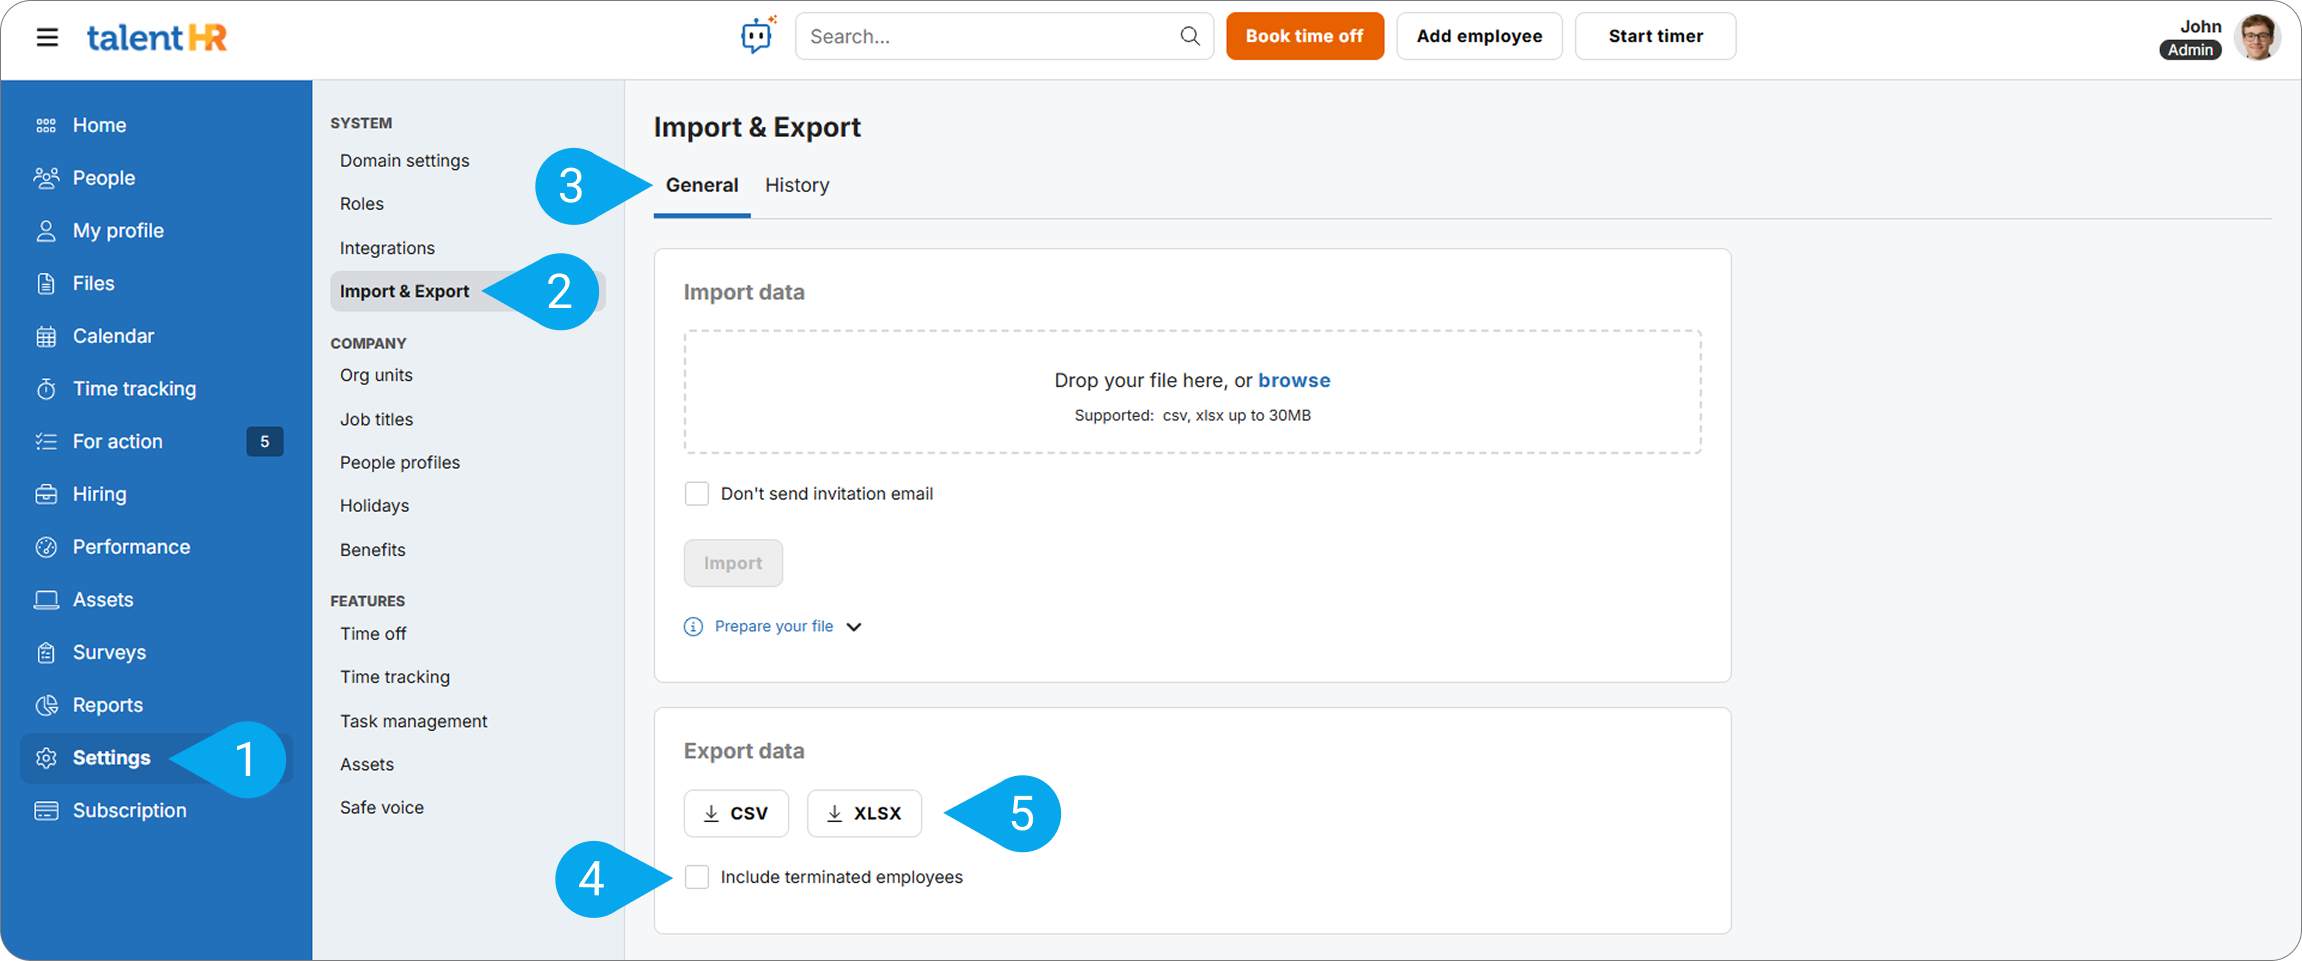Click the Search input field
Image resolution: width=2302 pixels, height=961 pixels.
[x=990, y=36]
